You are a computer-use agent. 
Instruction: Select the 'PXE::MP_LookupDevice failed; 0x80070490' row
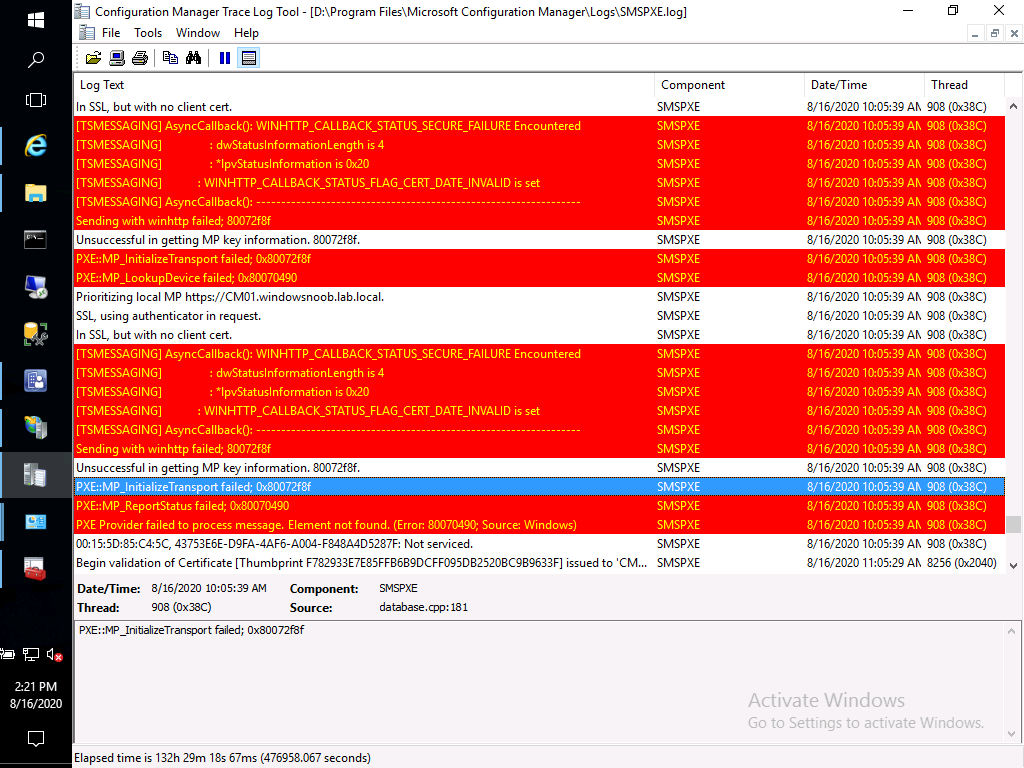pos(539,278)
